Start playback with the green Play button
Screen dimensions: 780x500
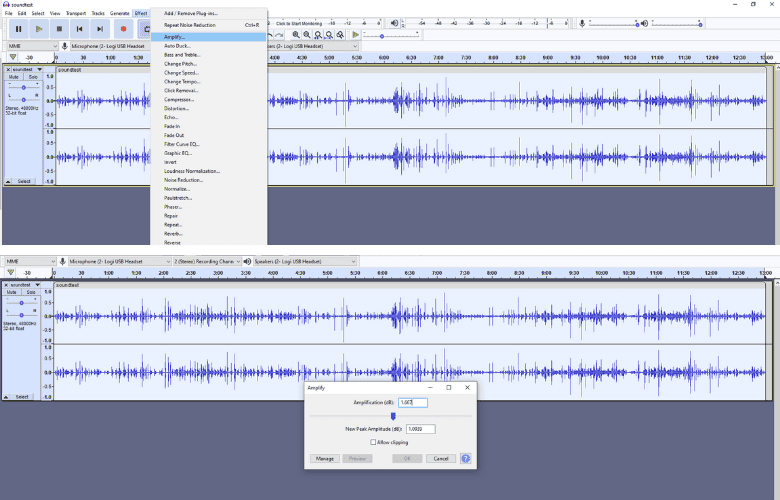(39, 29)
